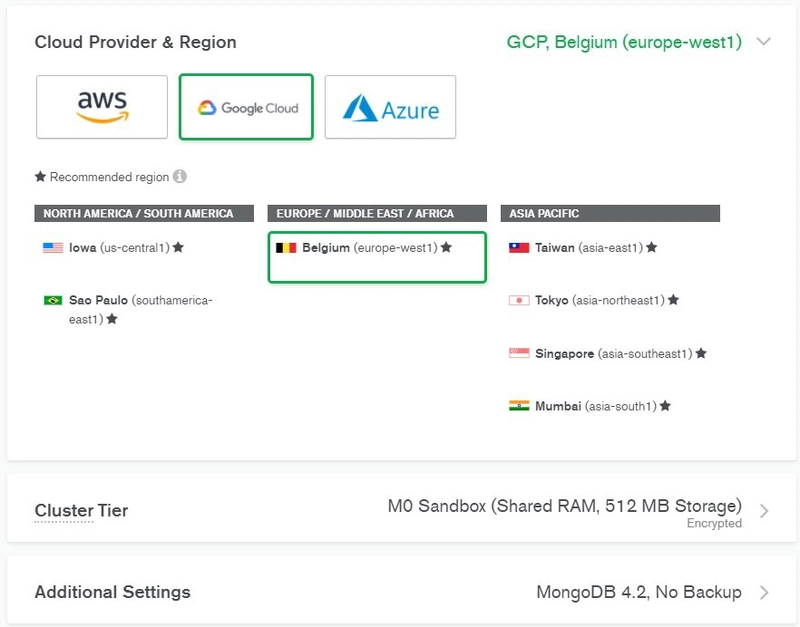Click the Brazil flag icon beside Sao Paulo
Viewport: 800px width, 627px height.
[x=53, y=300]
